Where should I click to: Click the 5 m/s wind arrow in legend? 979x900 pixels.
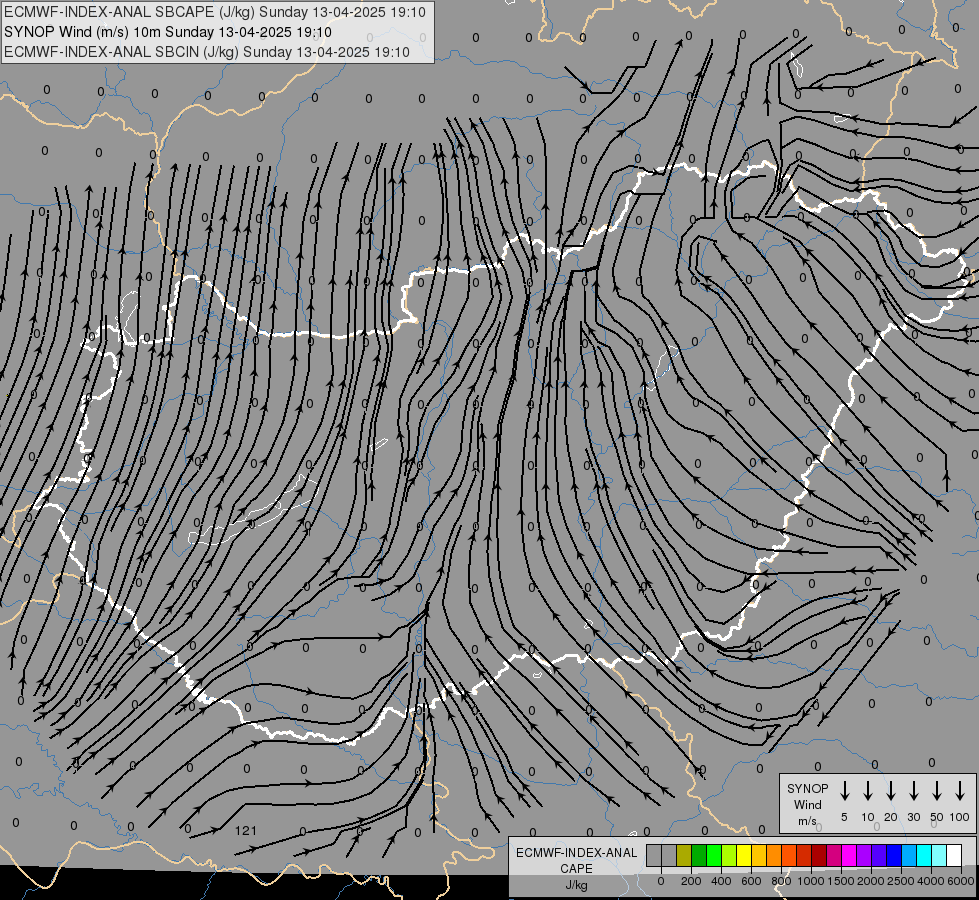click(x=845, y=790)
